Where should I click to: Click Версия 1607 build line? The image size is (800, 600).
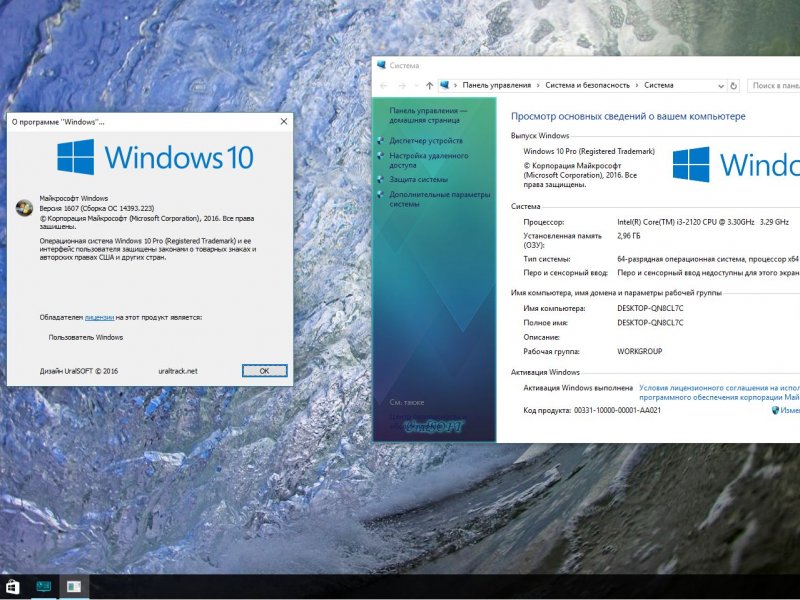(96, 208)
